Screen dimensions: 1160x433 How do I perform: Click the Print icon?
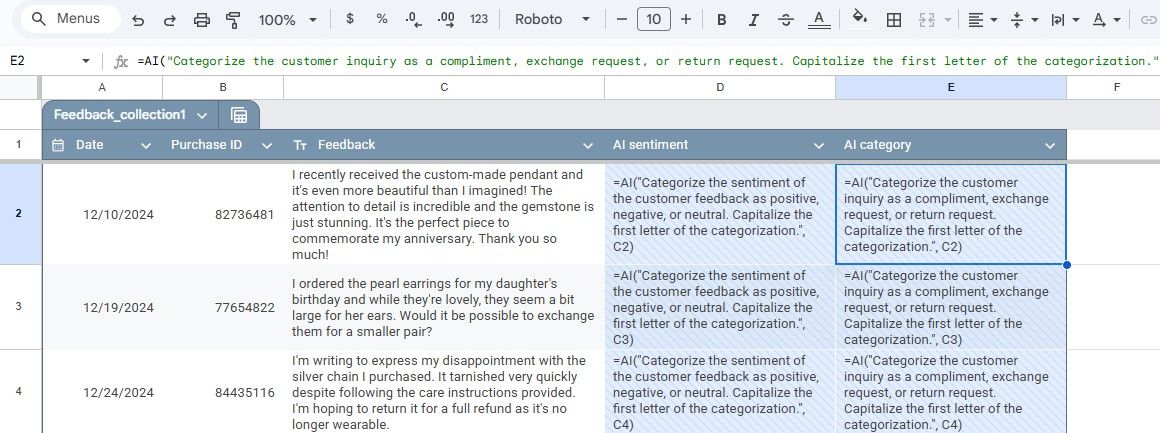coord(201,20)
